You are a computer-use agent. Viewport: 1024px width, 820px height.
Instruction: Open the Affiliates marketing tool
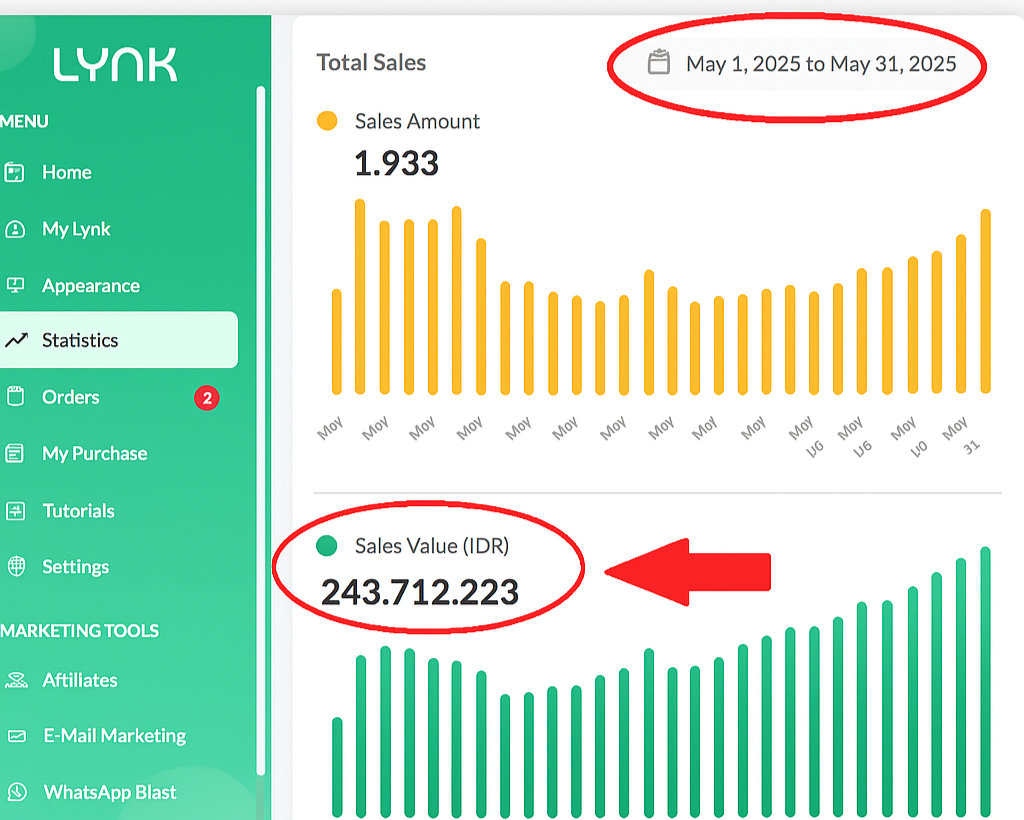[x=82, y=680]
